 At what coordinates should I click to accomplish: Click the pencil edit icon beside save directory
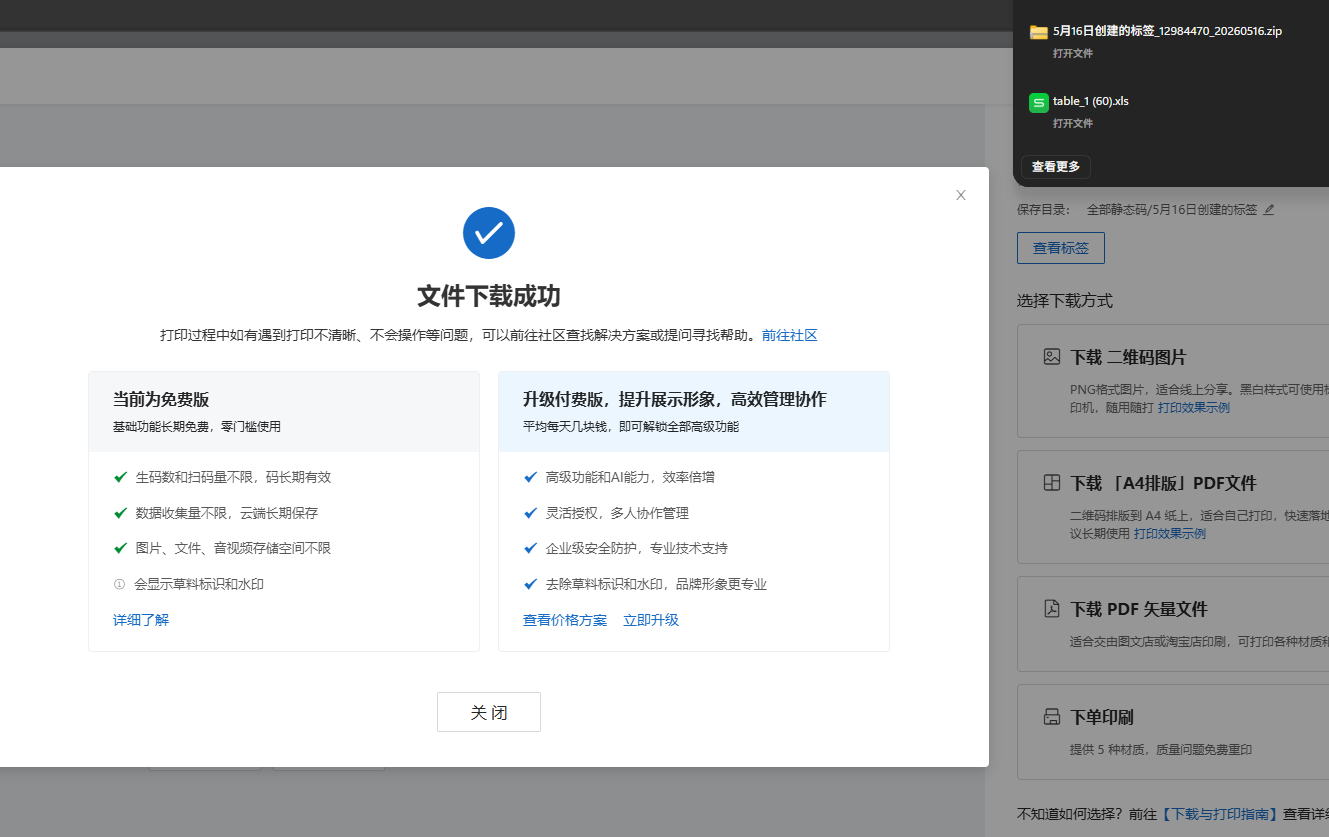coord(1269,210)
